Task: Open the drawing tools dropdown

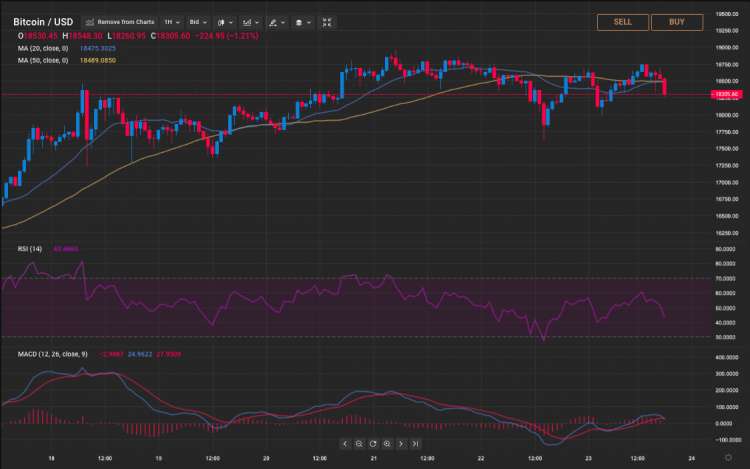Action: click(276, 22)
